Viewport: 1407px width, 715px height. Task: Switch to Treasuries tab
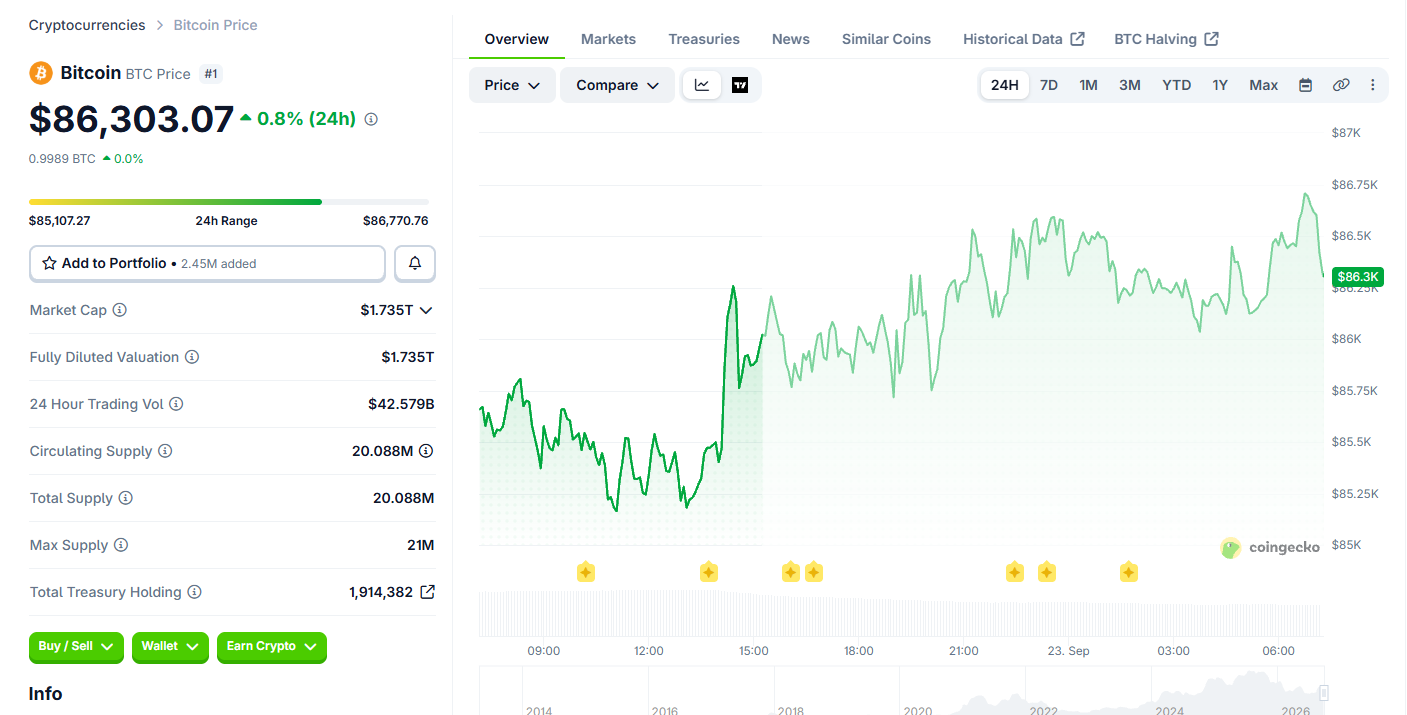click(704, 39)
